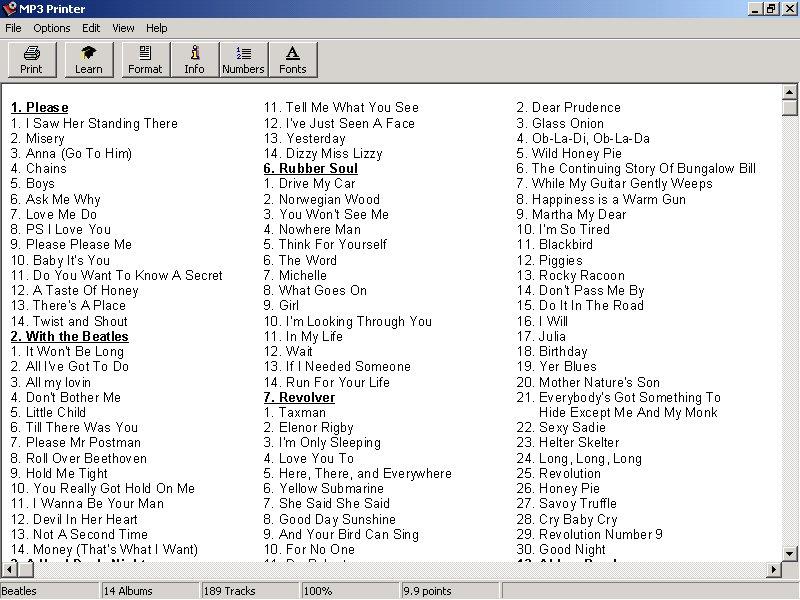Open the Fonts toolbar button
Screen dimensions: 800x600
click(x=293, y=60)
